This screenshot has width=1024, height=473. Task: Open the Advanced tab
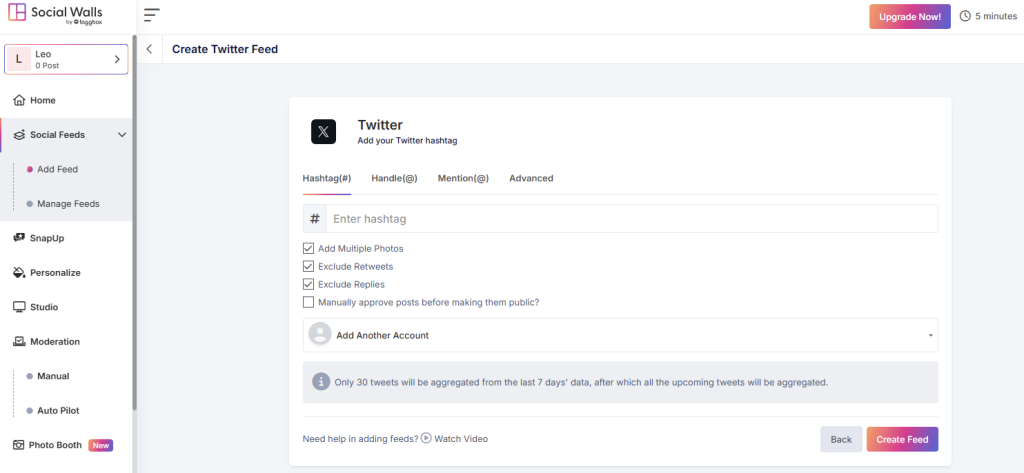(531, 178)
